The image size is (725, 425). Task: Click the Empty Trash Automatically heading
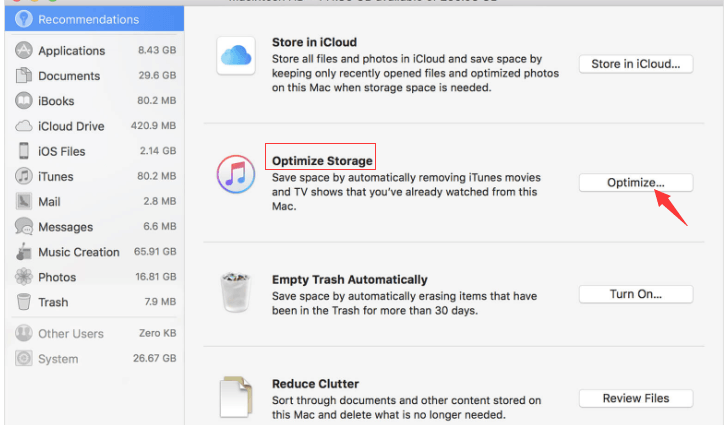[x=350, y=279]
